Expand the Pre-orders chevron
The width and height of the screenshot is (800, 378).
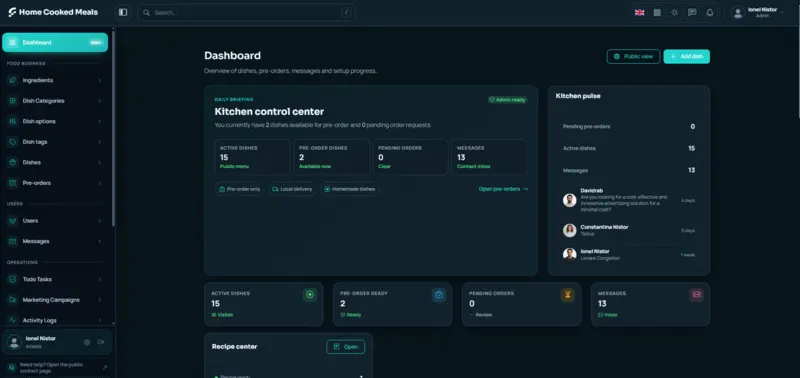tap(99, 183)
